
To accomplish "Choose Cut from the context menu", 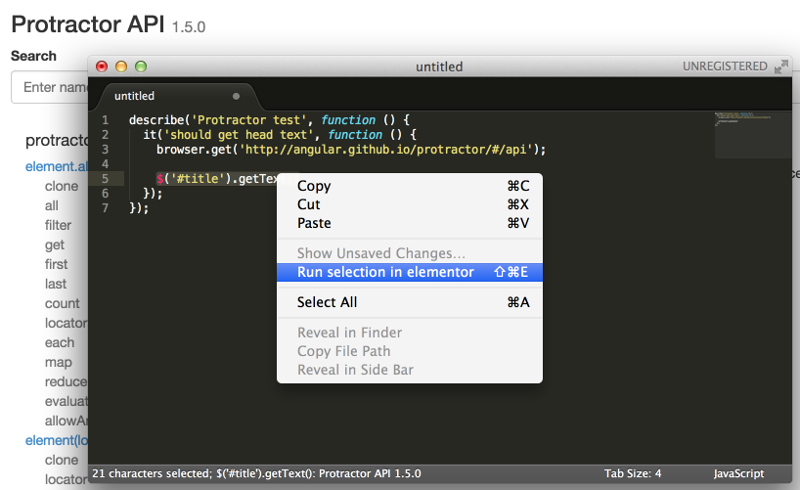I will pos(409,205).
